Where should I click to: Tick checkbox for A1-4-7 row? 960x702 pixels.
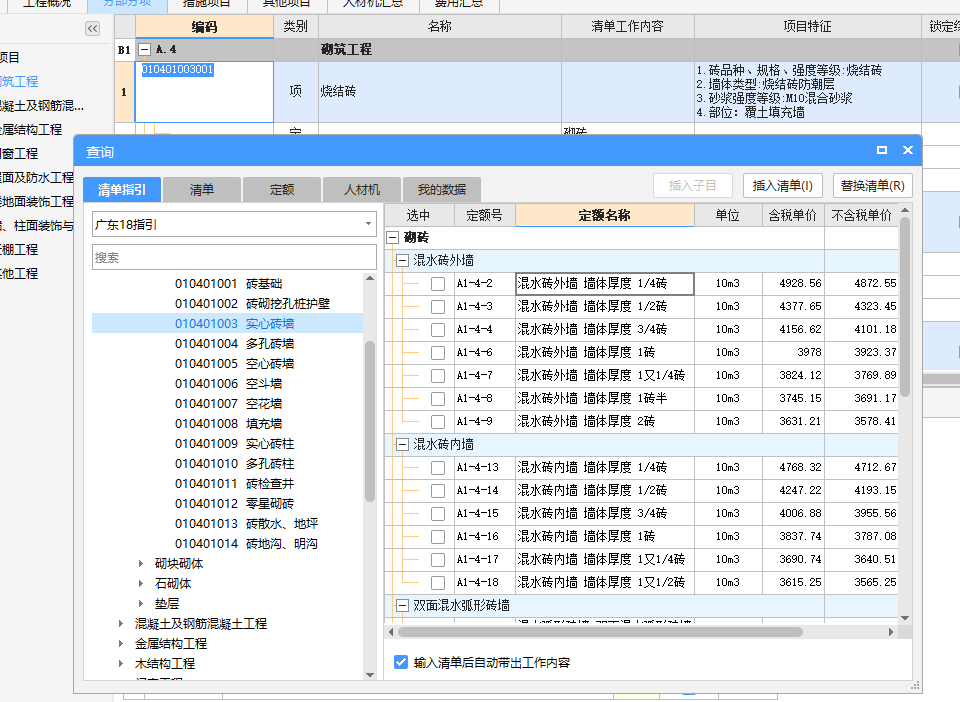pos(438,376)
